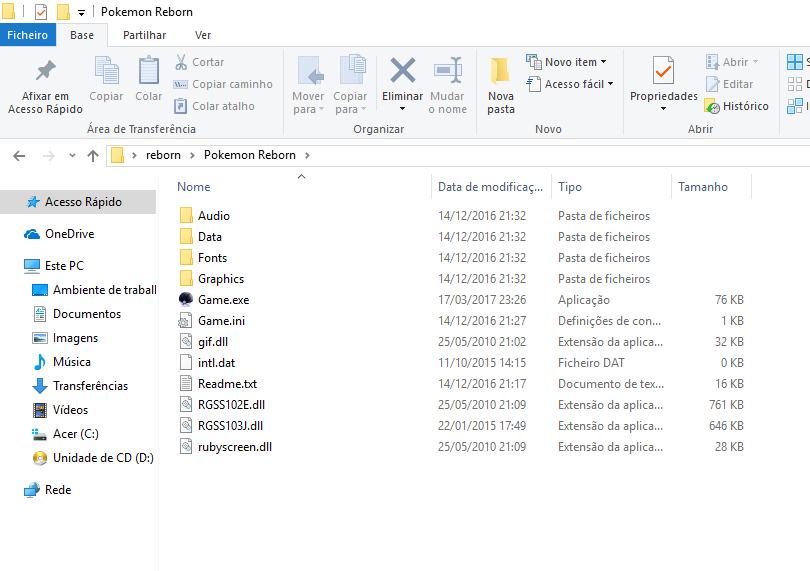Click the Mudar o nome icon
The height and width of the screenshot is (571, 810).
pos(447,72)
